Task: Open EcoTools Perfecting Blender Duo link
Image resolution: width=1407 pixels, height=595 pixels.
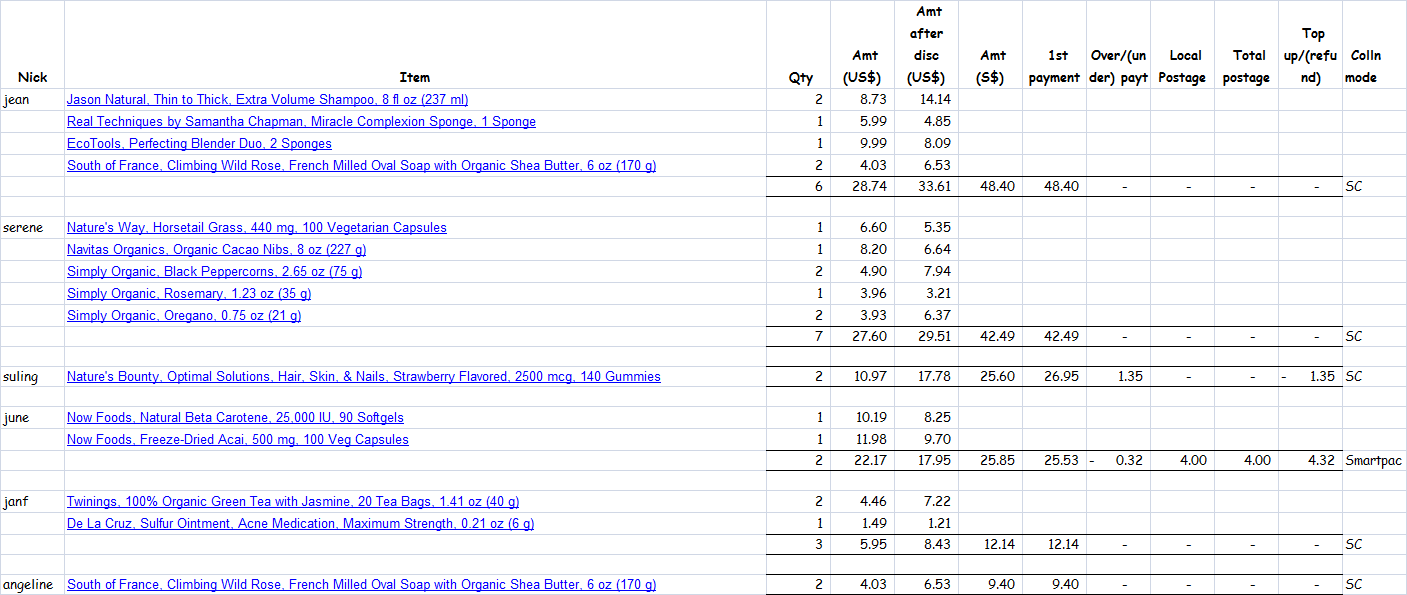Action: click(199, 144)
